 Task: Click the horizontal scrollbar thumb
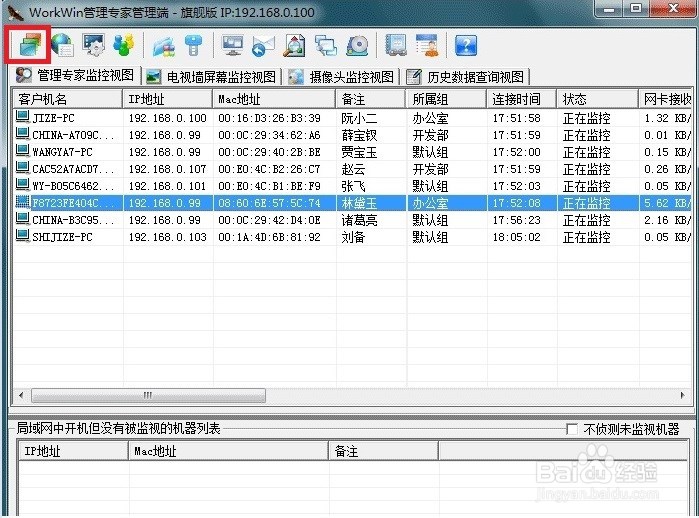coord(148,395)
